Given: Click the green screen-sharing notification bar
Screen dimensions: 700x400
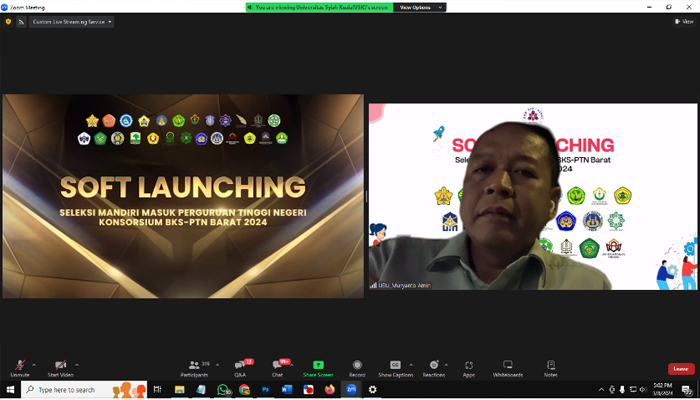Looking at the screenshot, I should [319, 7].
